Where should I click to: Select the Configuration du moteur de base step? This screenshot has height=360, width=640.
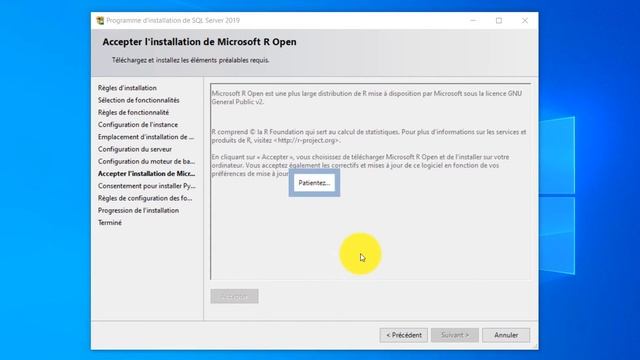click(146, 161)
